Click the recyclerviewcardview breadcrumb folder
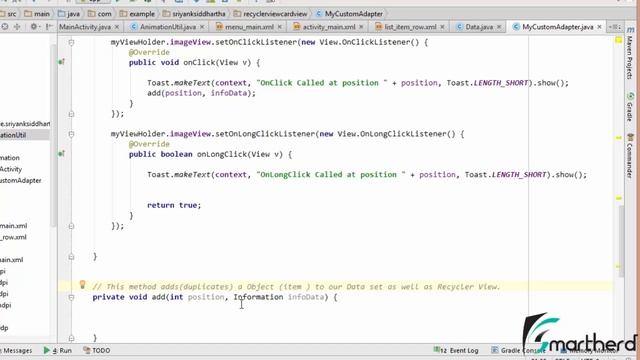 pos(270,14)
